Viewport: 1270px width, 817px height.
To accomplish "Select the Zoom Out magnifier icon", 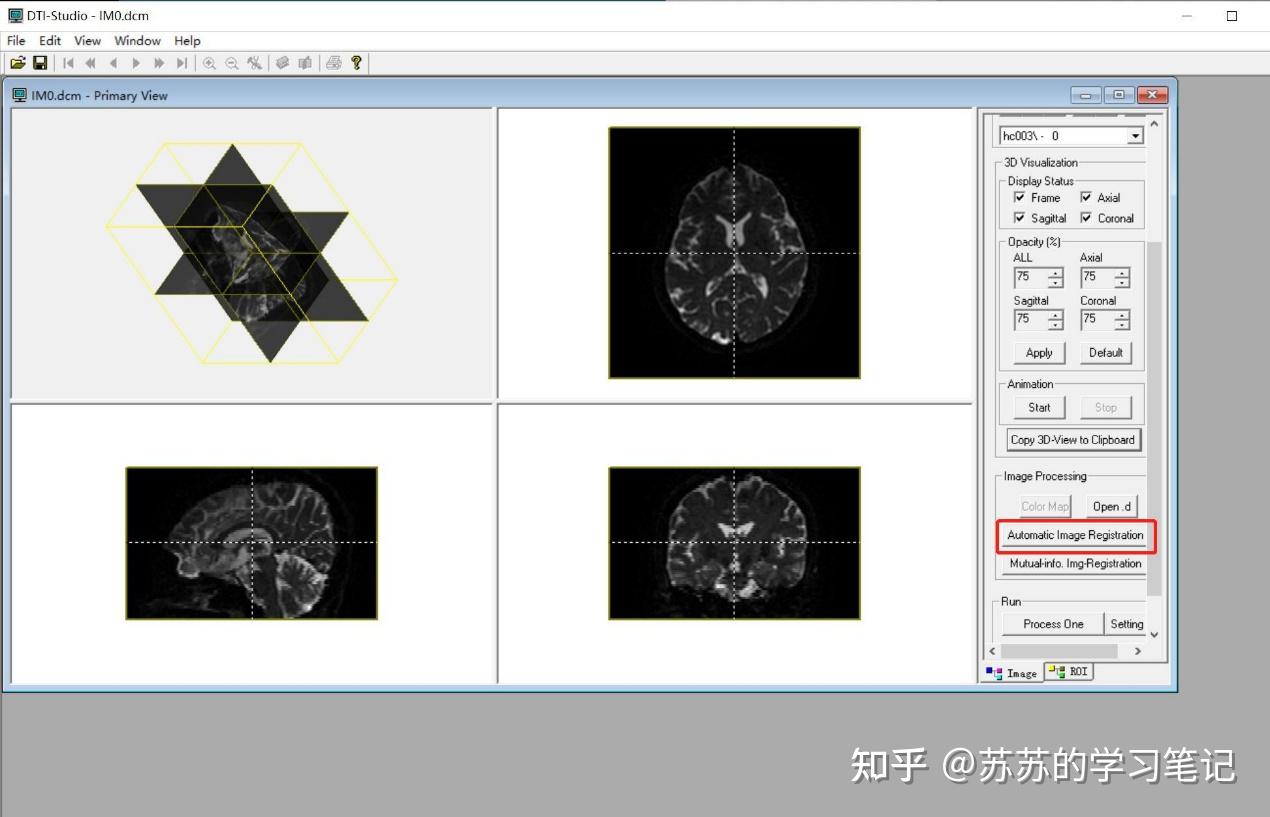I will click(231, 62).
